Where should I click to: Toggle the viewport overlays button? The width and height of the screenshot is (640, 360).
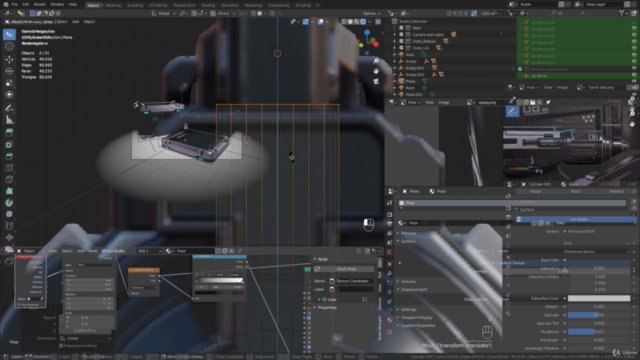(x=321, y=22)
